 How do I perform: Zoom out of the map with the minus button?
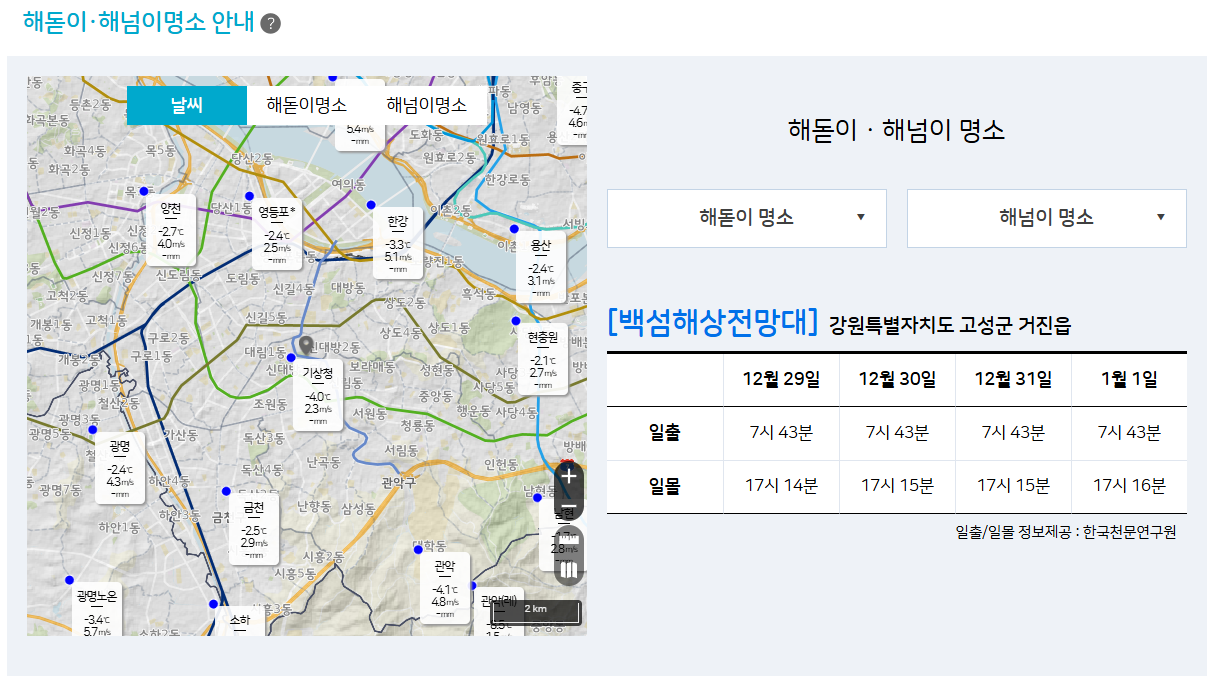pos(569,506)
